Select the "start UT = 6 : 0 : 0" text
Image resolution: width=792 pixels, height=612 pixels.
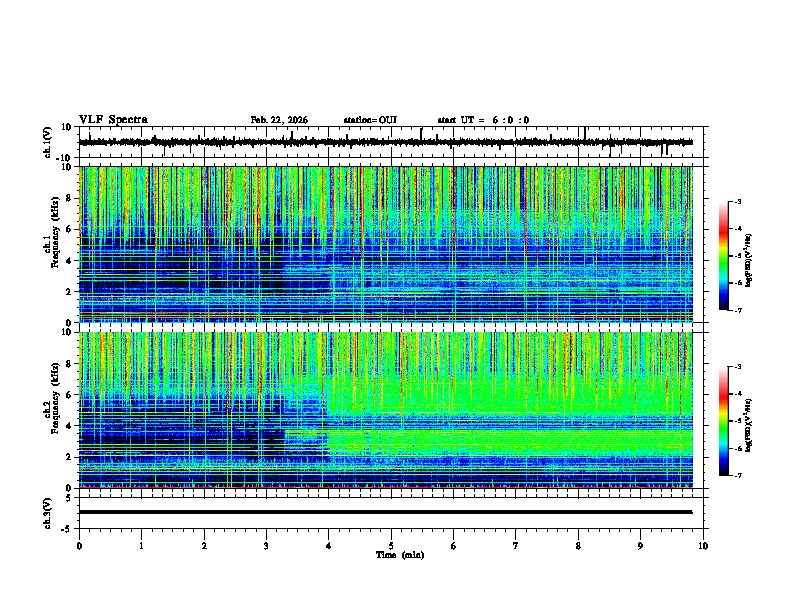[x=483, y=120]
